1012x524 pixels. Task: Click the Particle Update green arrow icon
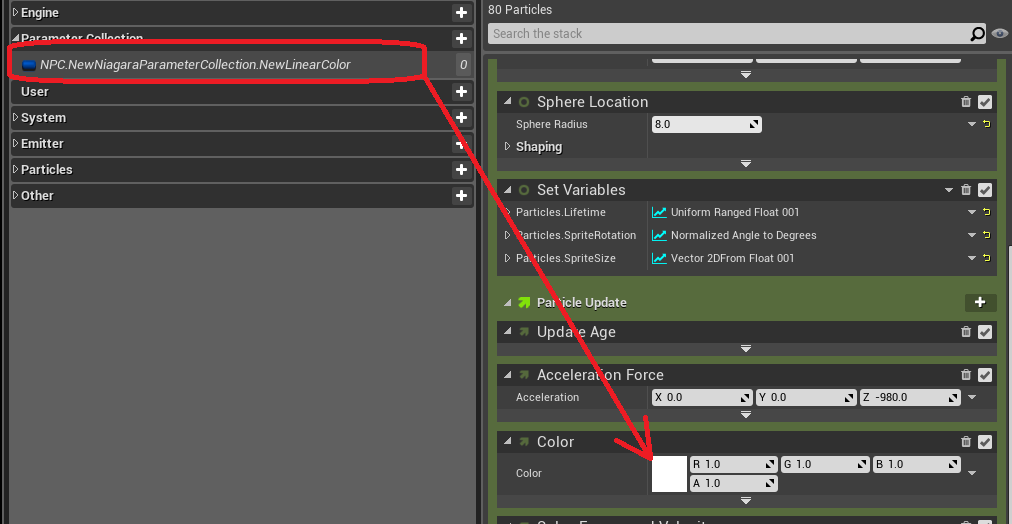pos(524,303)
